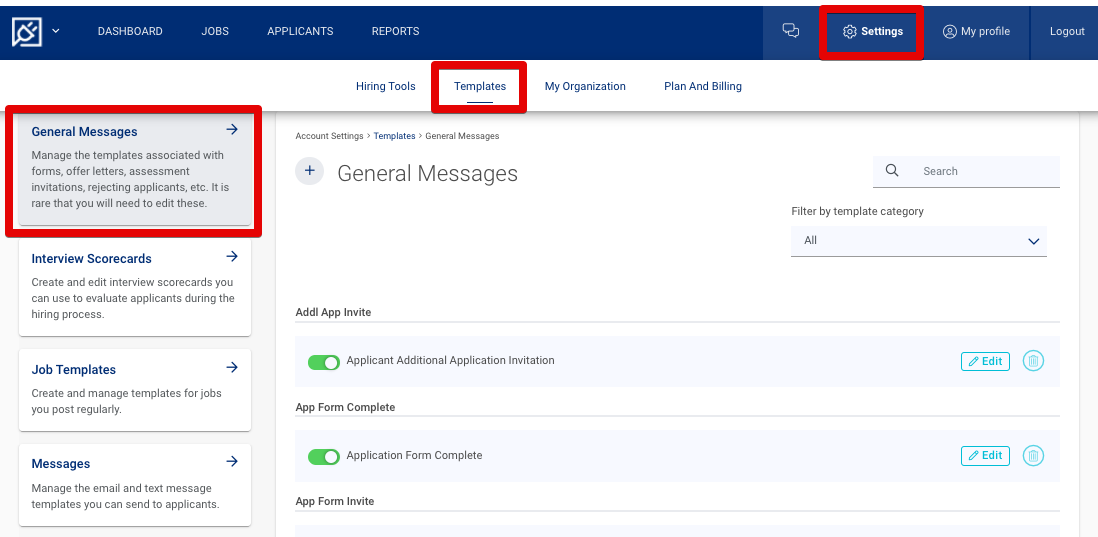Open the chat messages icon

click(790, 31)
